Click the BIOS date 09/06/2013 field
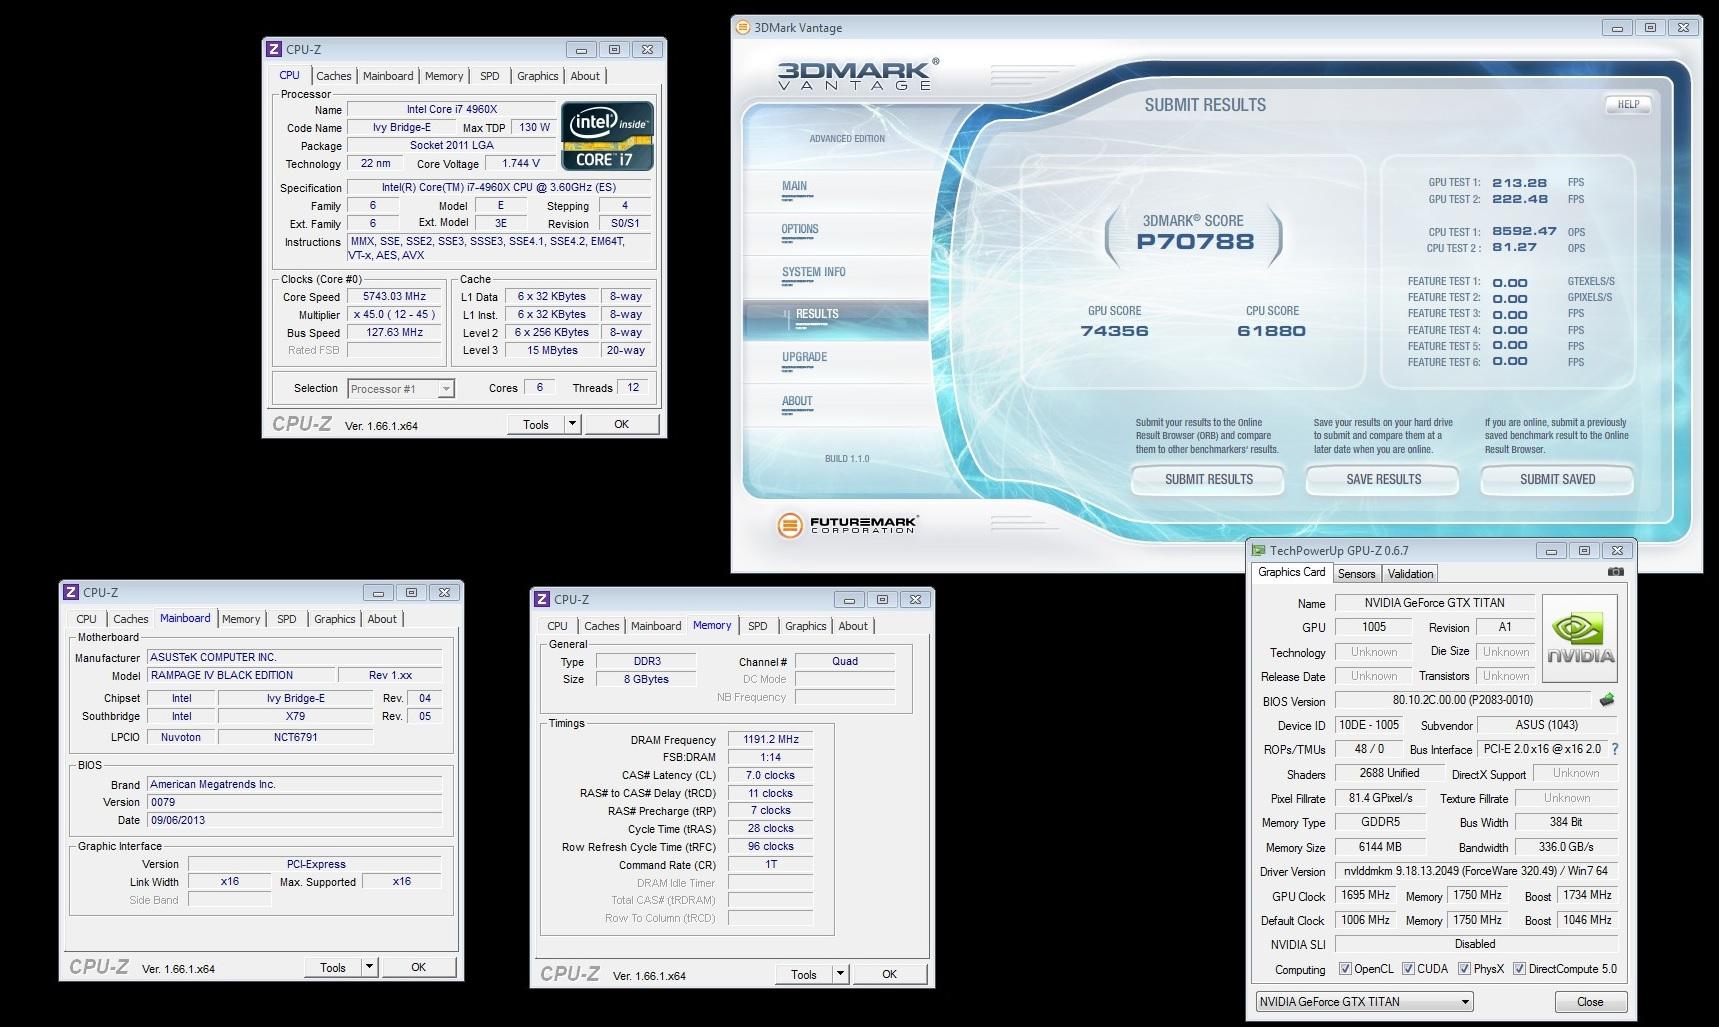 point(294,820)
